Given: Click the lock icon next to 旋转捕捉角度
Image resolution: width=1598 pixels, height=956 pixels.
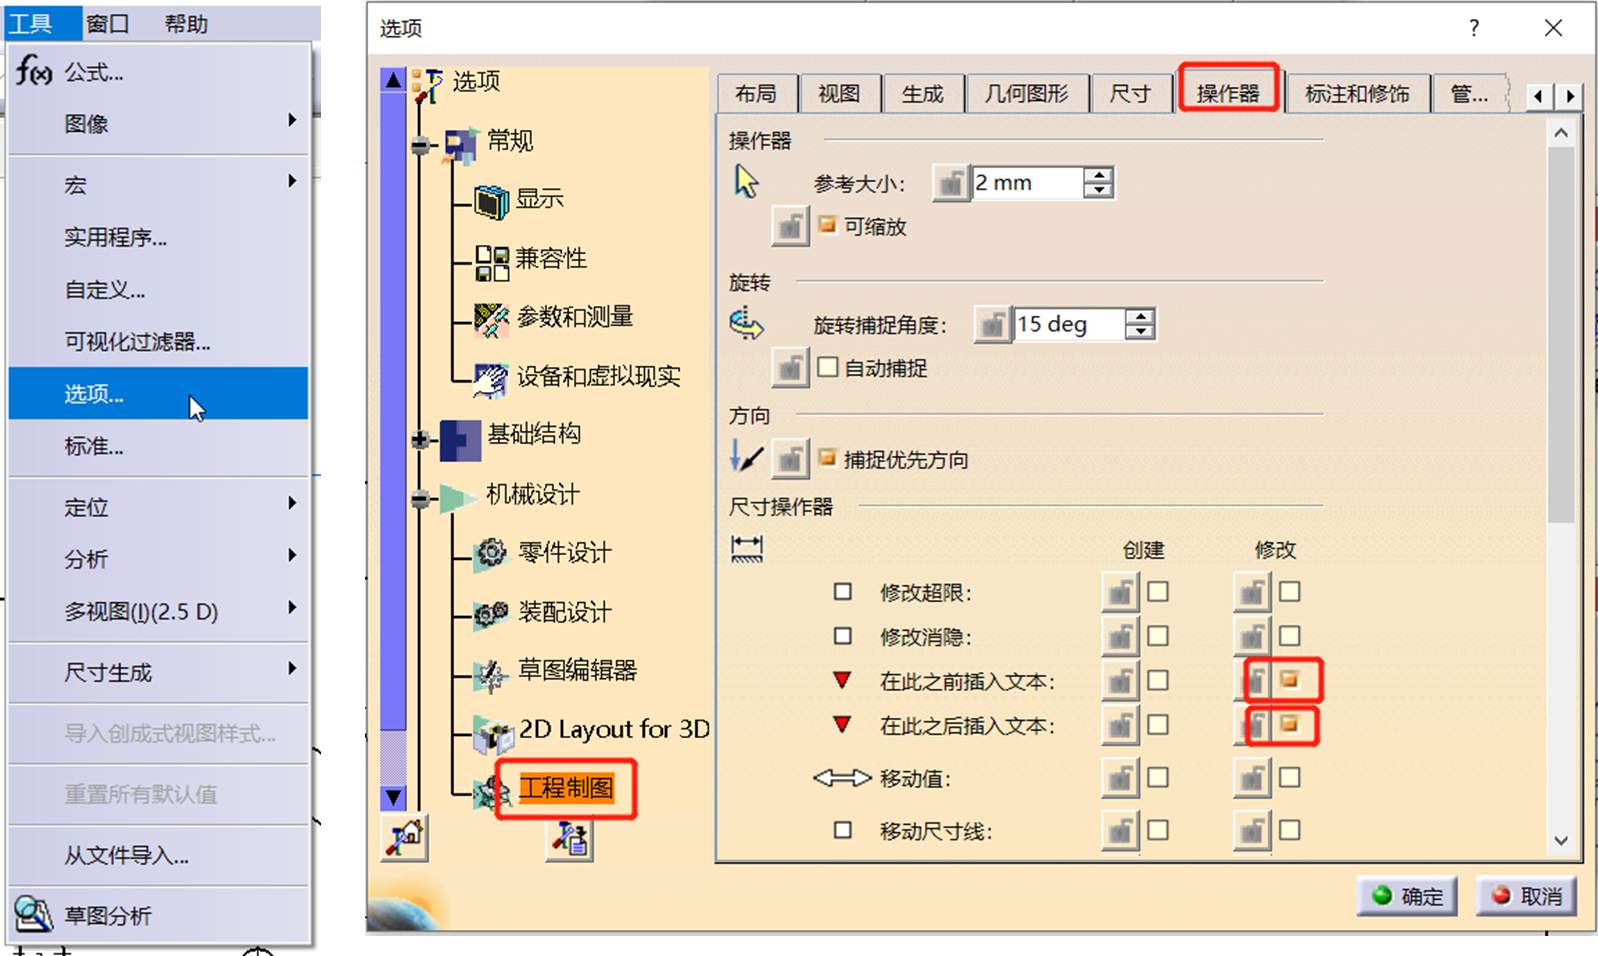Looking at the screenshot, I should point(993,324).
